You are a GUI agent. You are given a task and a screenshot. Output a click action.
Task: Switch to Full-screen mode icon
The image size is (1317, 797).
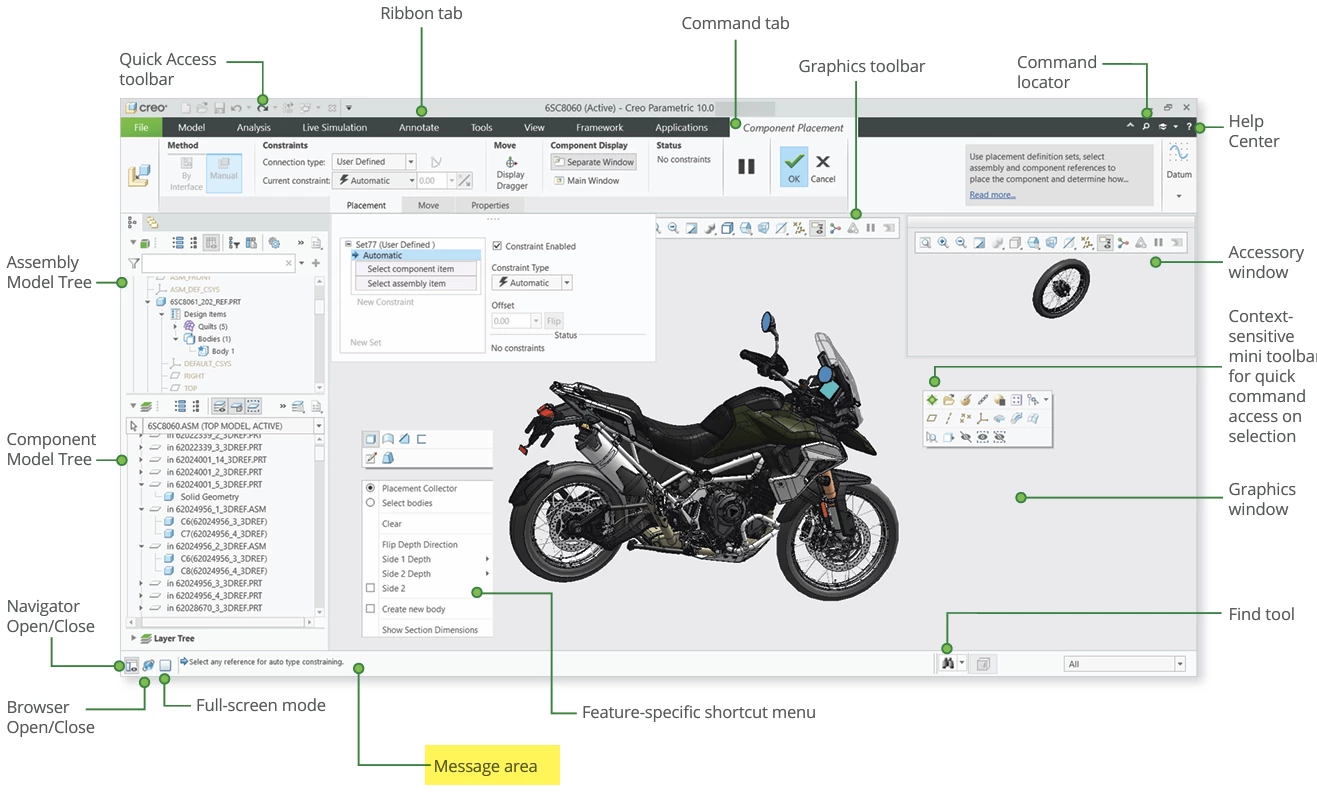pos(165,664)
